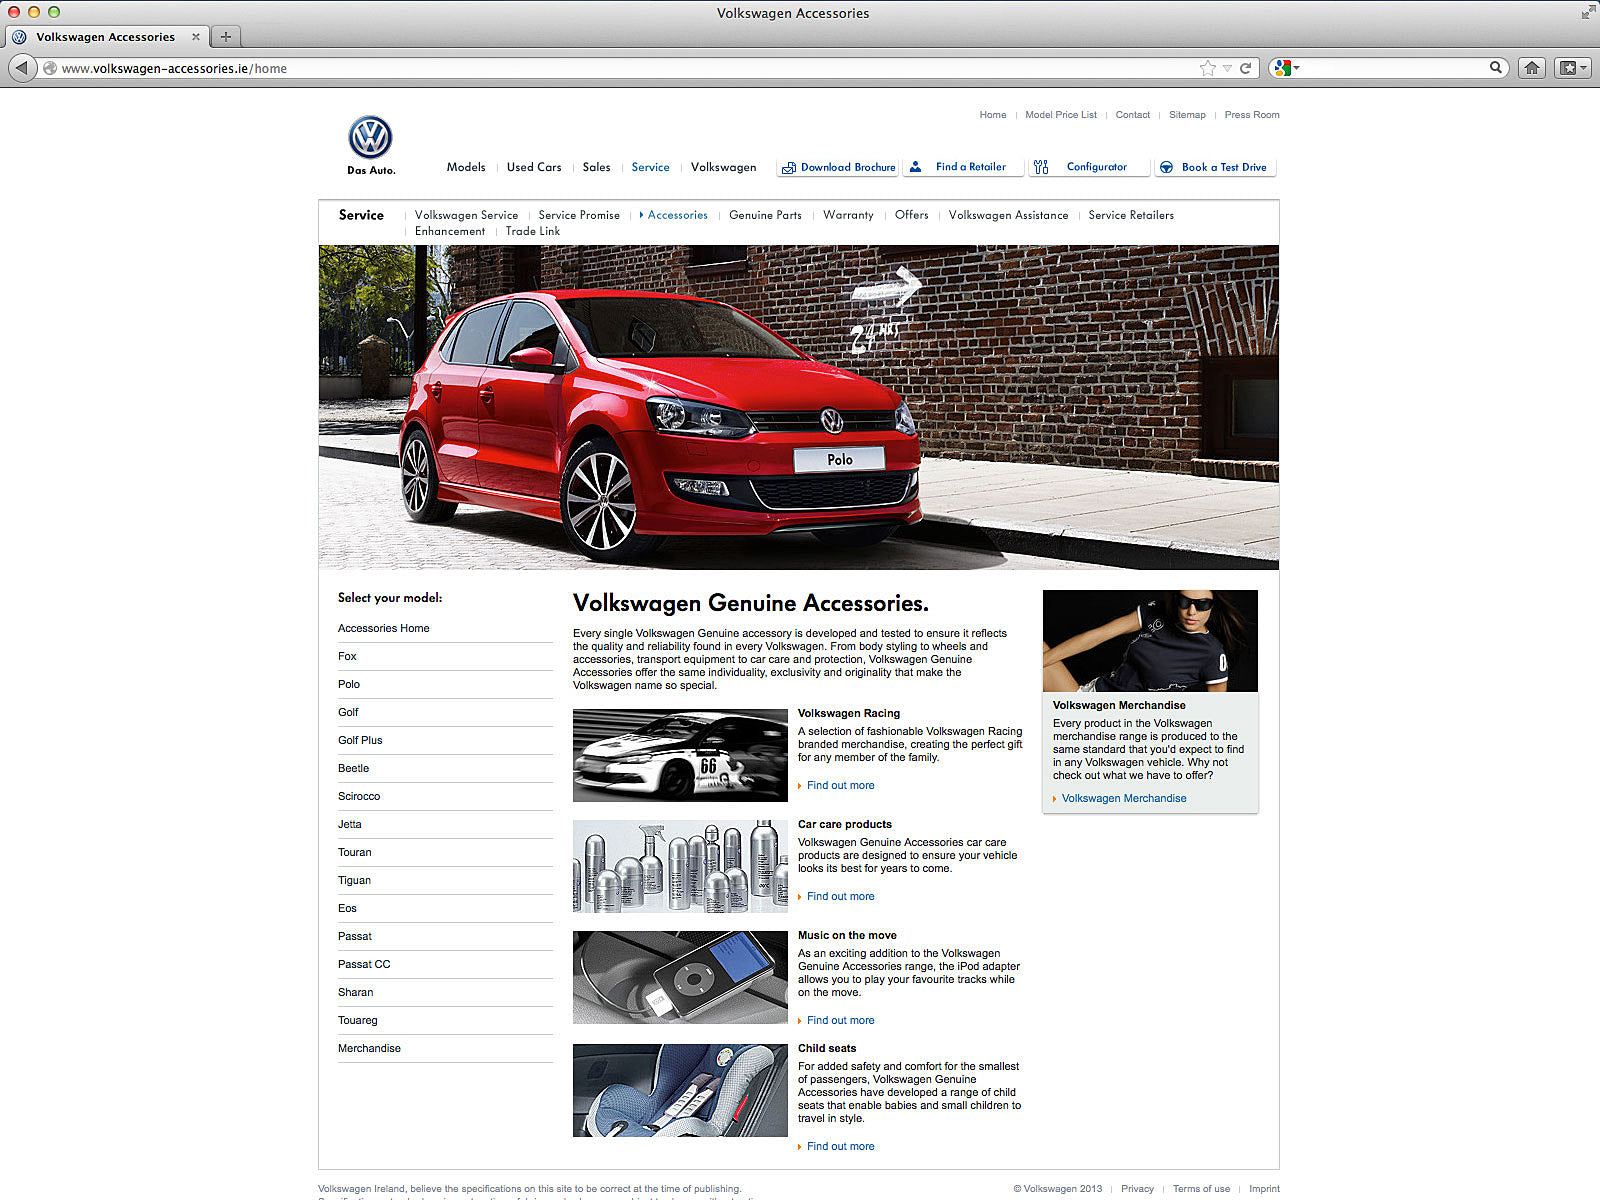Click the Volkswagen Racing car thumbnail
The height and width of the screenshot is (1200, 1600).
pos(680,755)
